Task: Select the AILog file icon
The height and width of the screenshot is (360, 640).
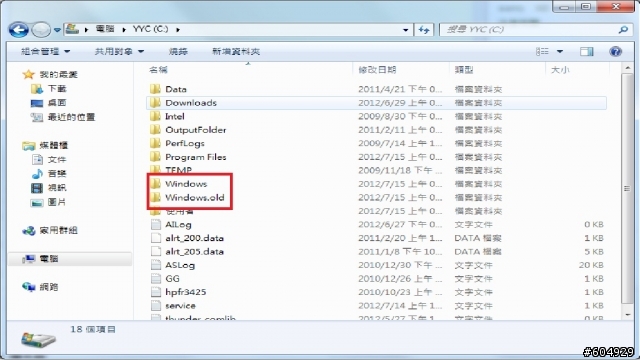Action: point(156,224)
